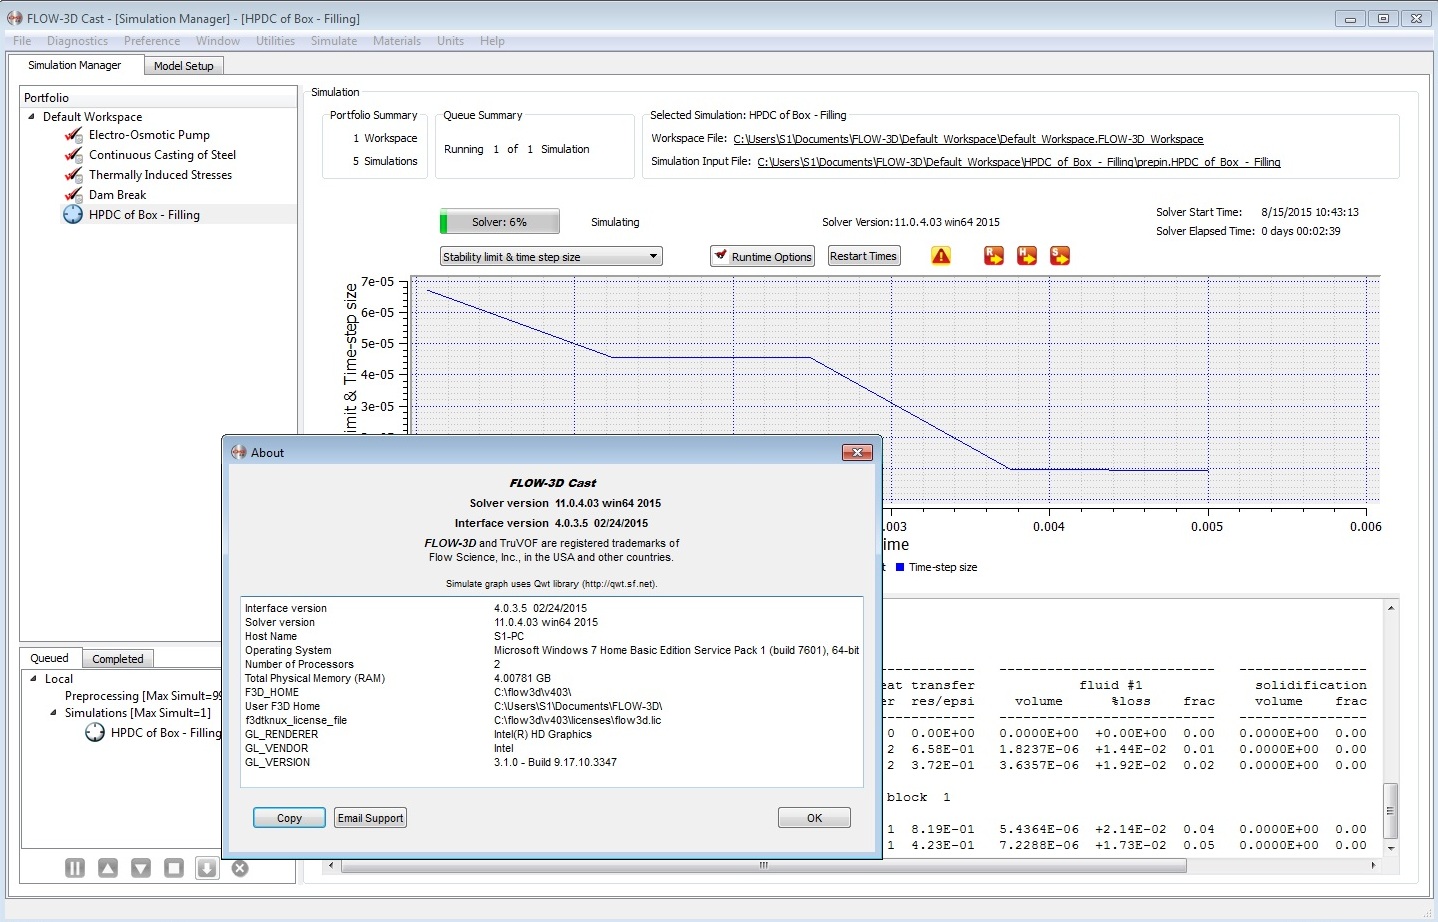Screen dimensions: 1438x922
Task: Click the Runtime Options button
Action: pyautogui.click(x=762, y=257)
